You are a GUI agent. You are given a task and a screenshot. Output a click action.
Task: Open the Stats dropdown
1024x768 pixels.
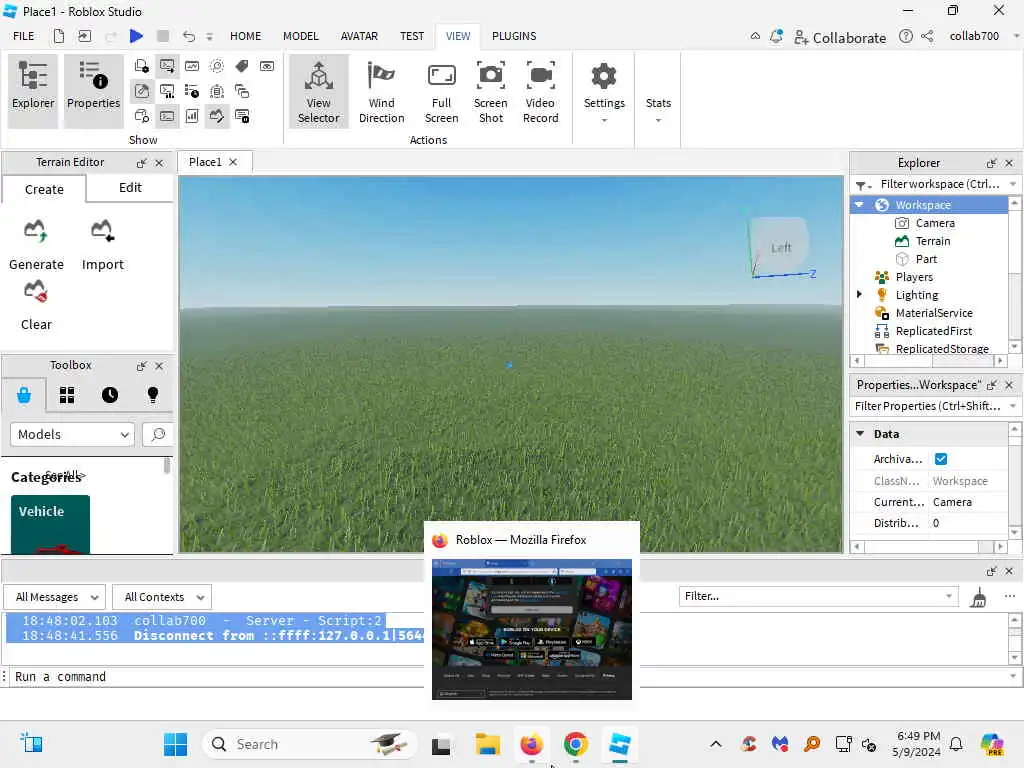click(658, 110)
